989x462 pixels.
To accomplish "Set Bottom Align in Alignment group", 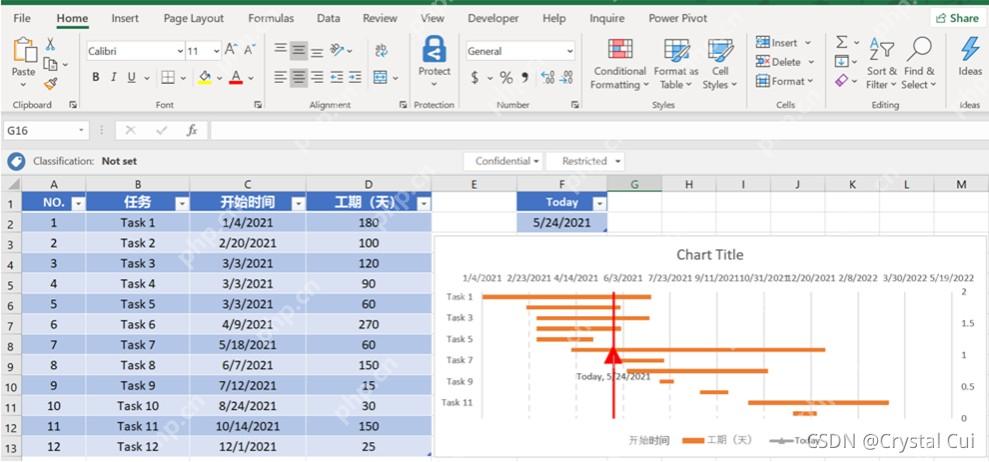I will pyautogui.click(x=317, y=51).
